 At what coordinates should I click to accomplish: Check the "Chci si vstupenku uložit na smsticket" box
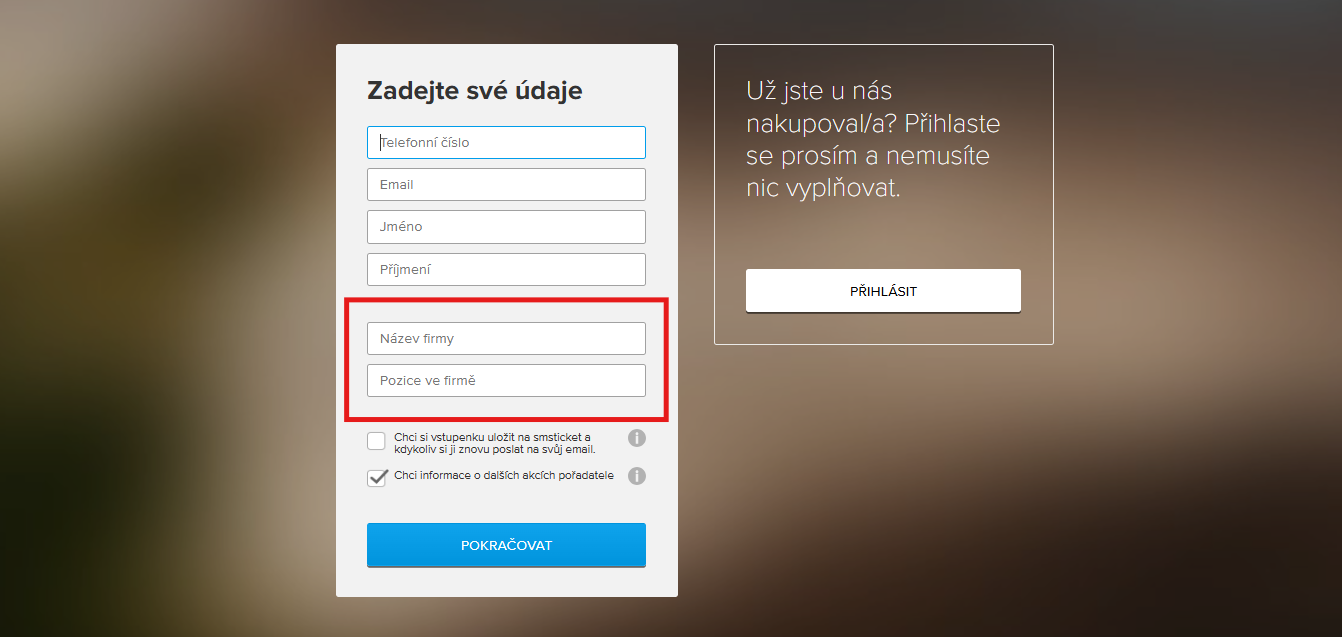coord(376,440)
